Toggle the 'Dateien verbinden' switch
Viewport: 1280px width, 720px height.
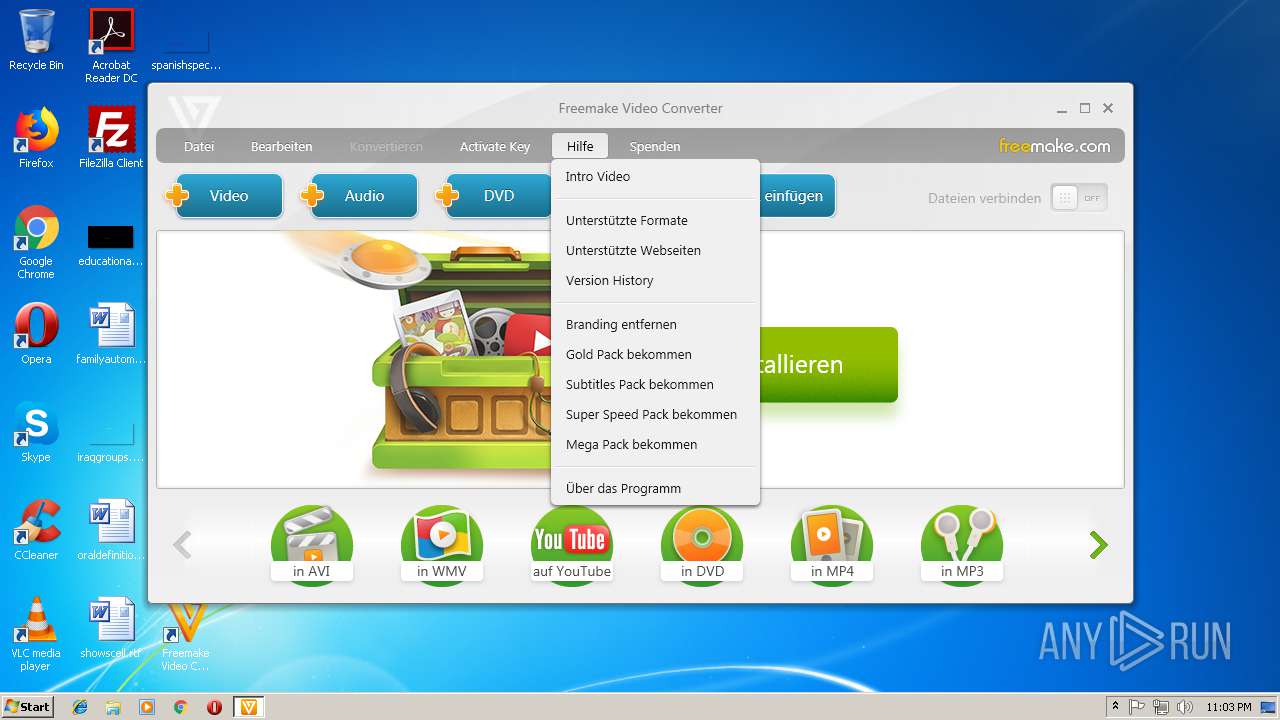tap(1079, 198)
